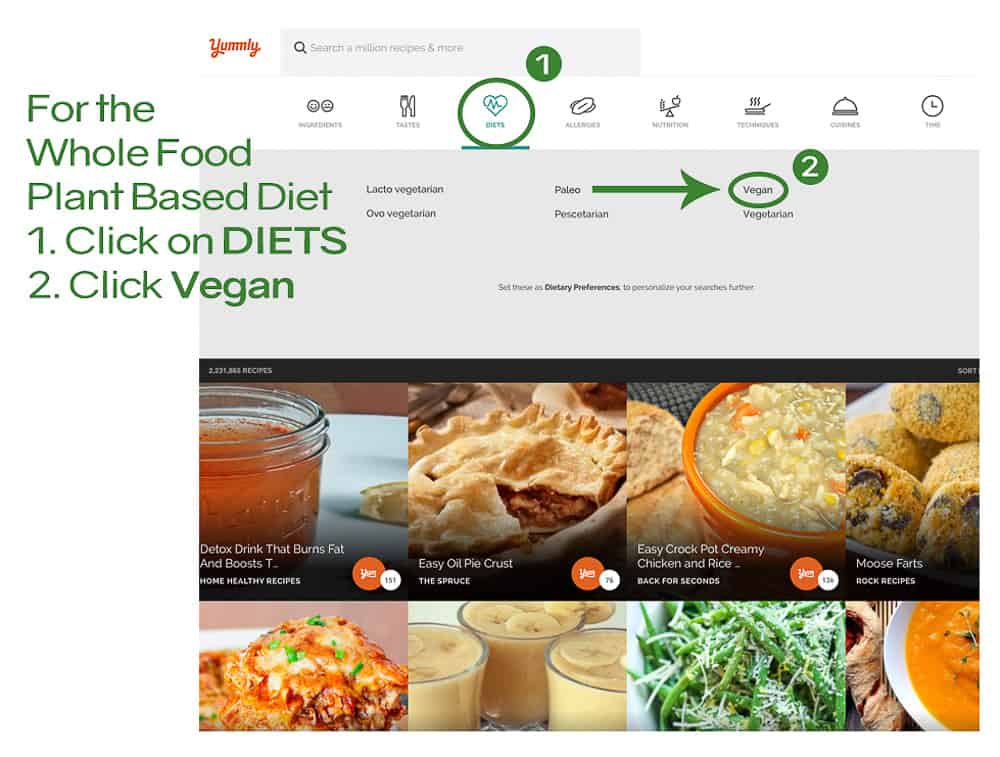
Task: Open the Time clock icon
Action: [932, 106]
